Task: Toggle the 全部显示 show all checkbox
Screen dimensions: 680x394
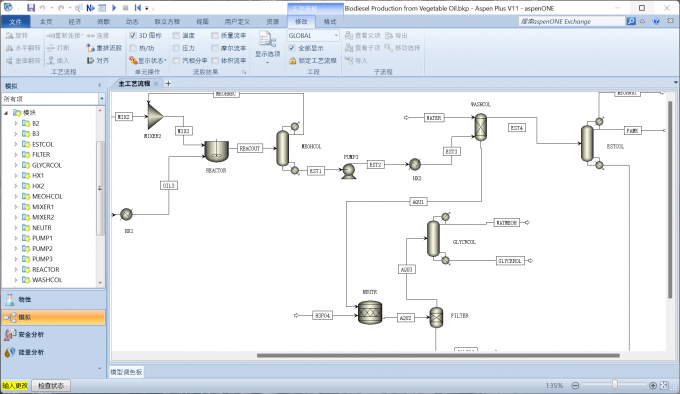Action: [x=292, y=48]
